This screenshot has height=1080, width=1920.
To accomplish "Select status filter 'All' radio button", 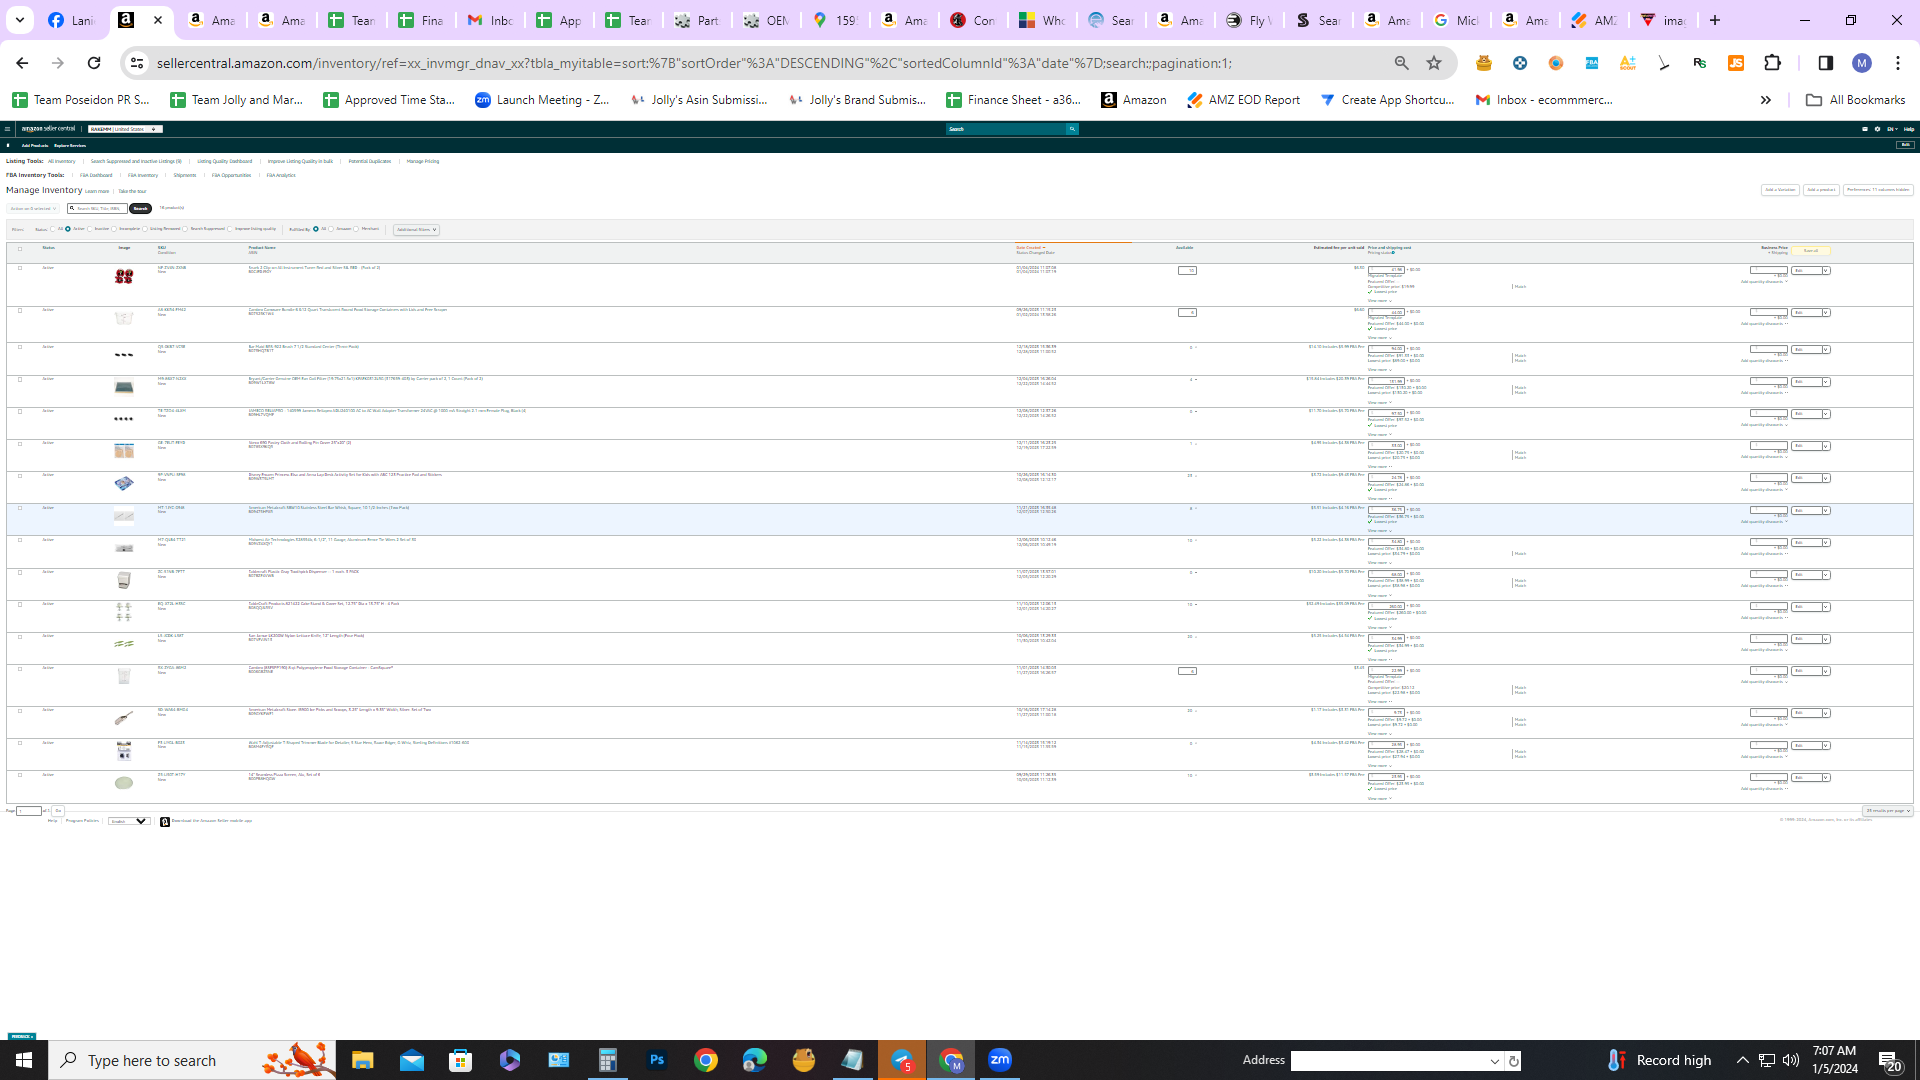I will [53, 229].
